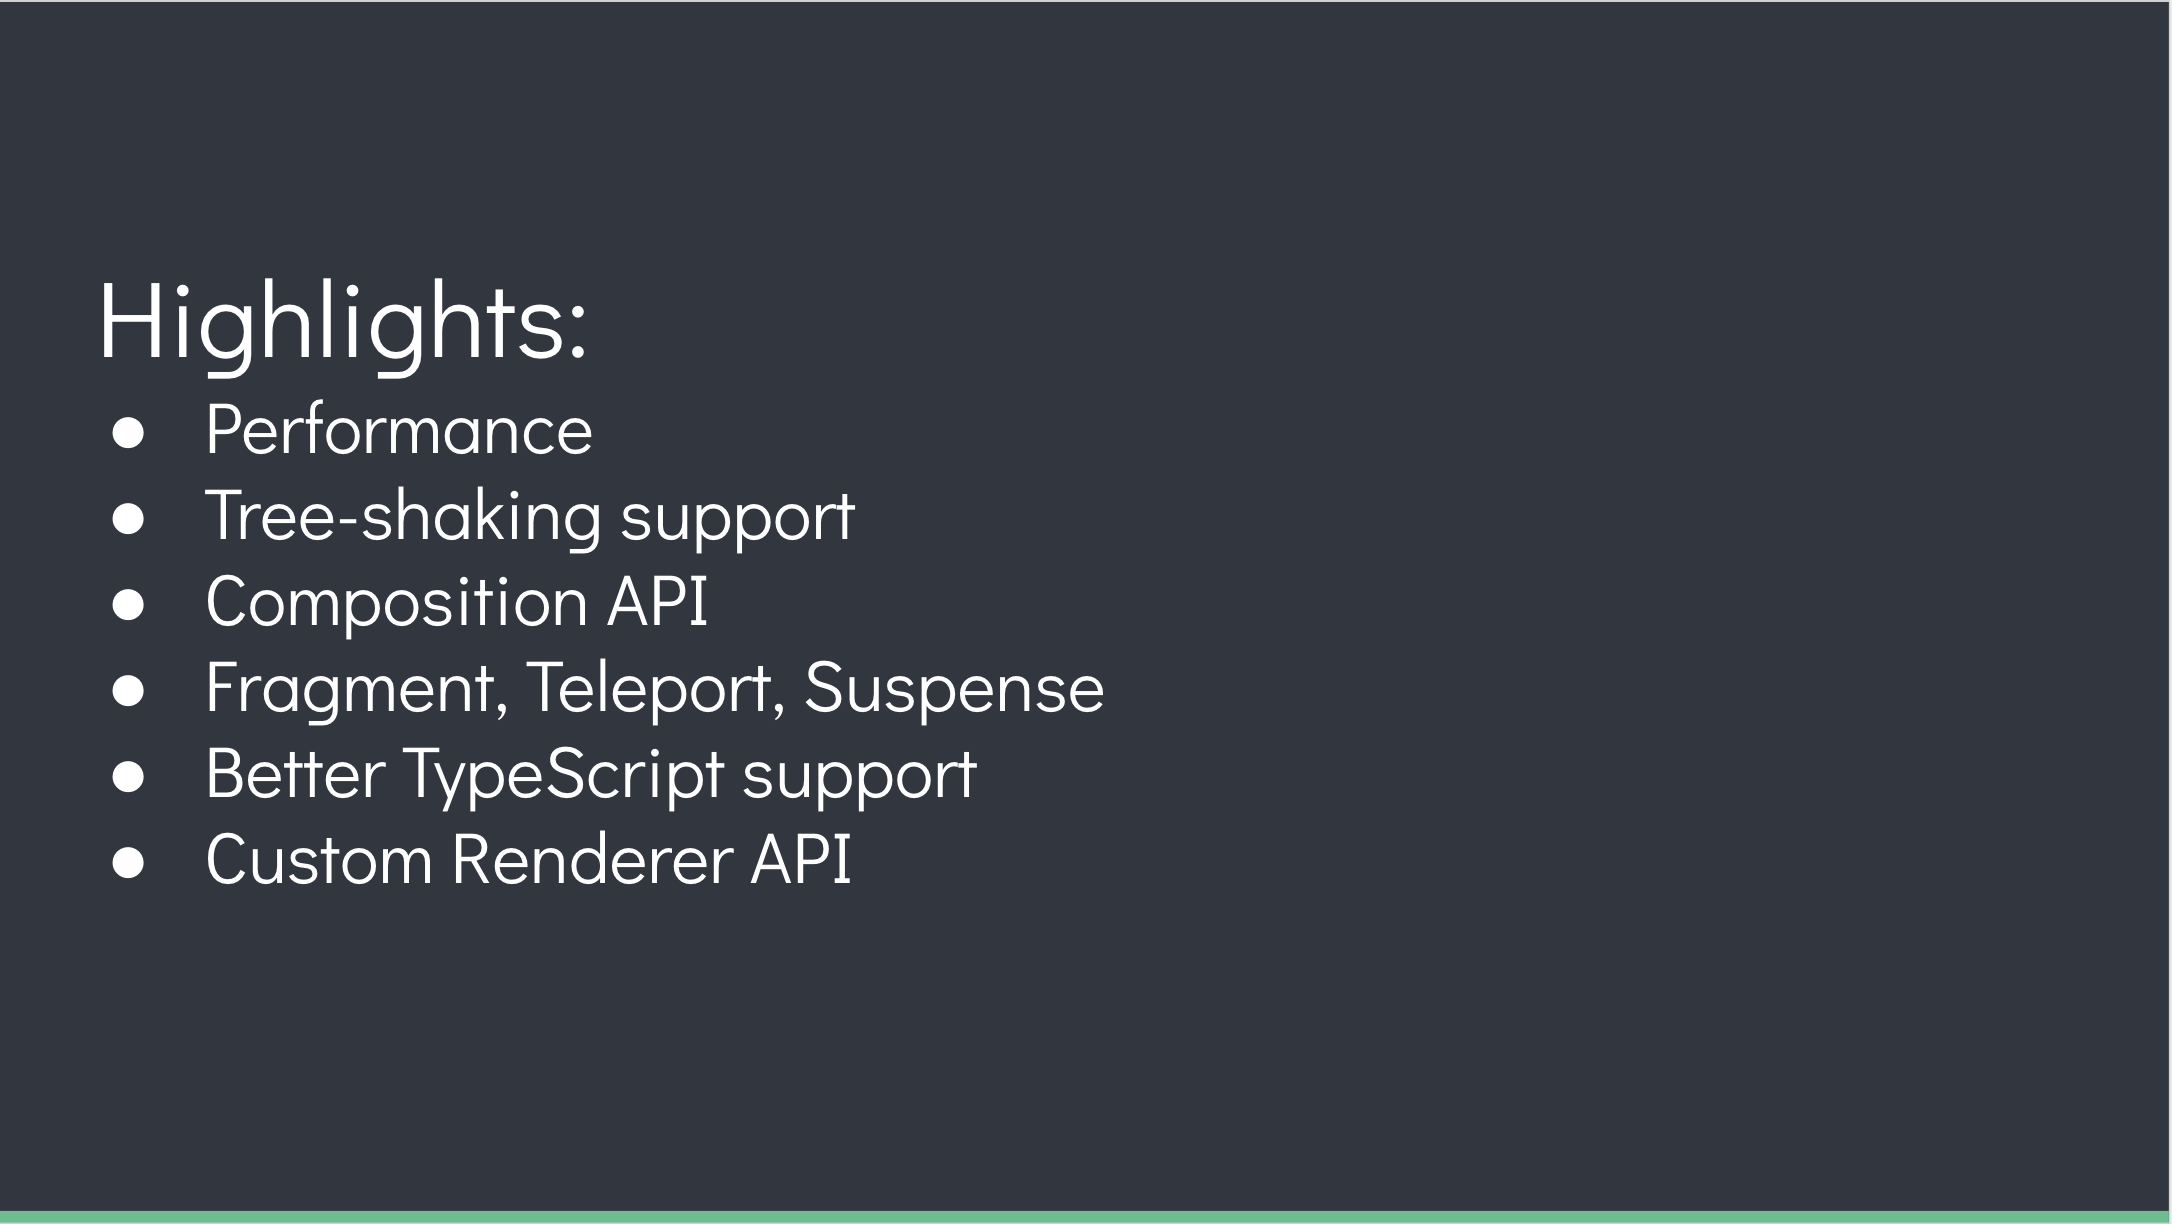Image resolution: width=2172 pixels, height=1224 pixels.
Task: Click the word "TypeScript"
Action: coord(564,774)
